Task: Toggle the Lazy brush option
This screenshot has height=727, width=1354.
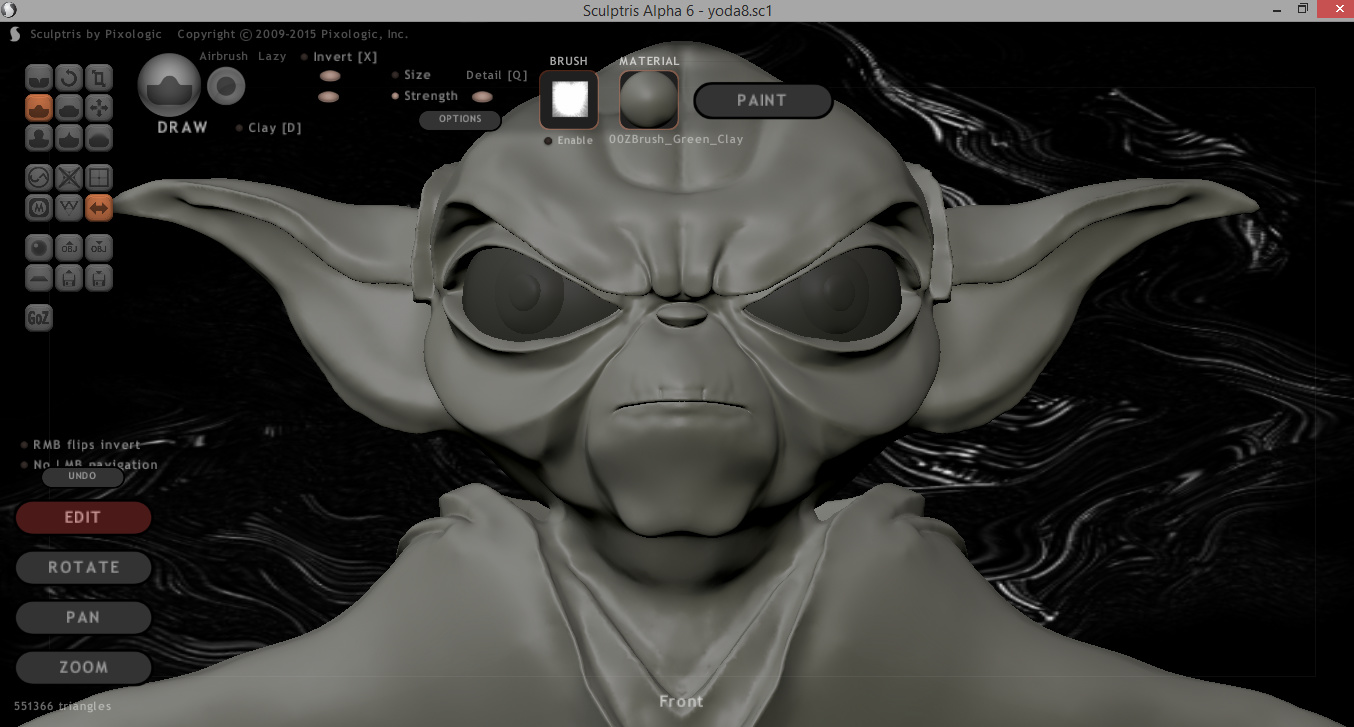Action: click(x=272, y=56)
